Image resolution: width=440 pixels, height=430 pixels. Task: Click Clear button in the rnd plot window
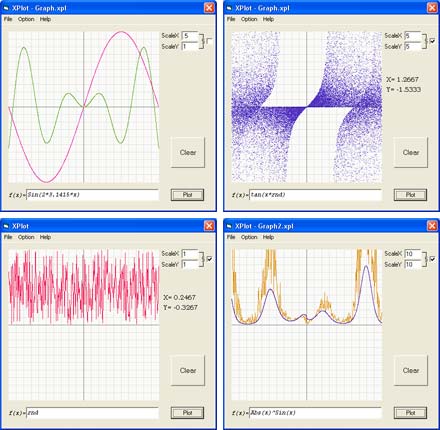click(188, 370)
